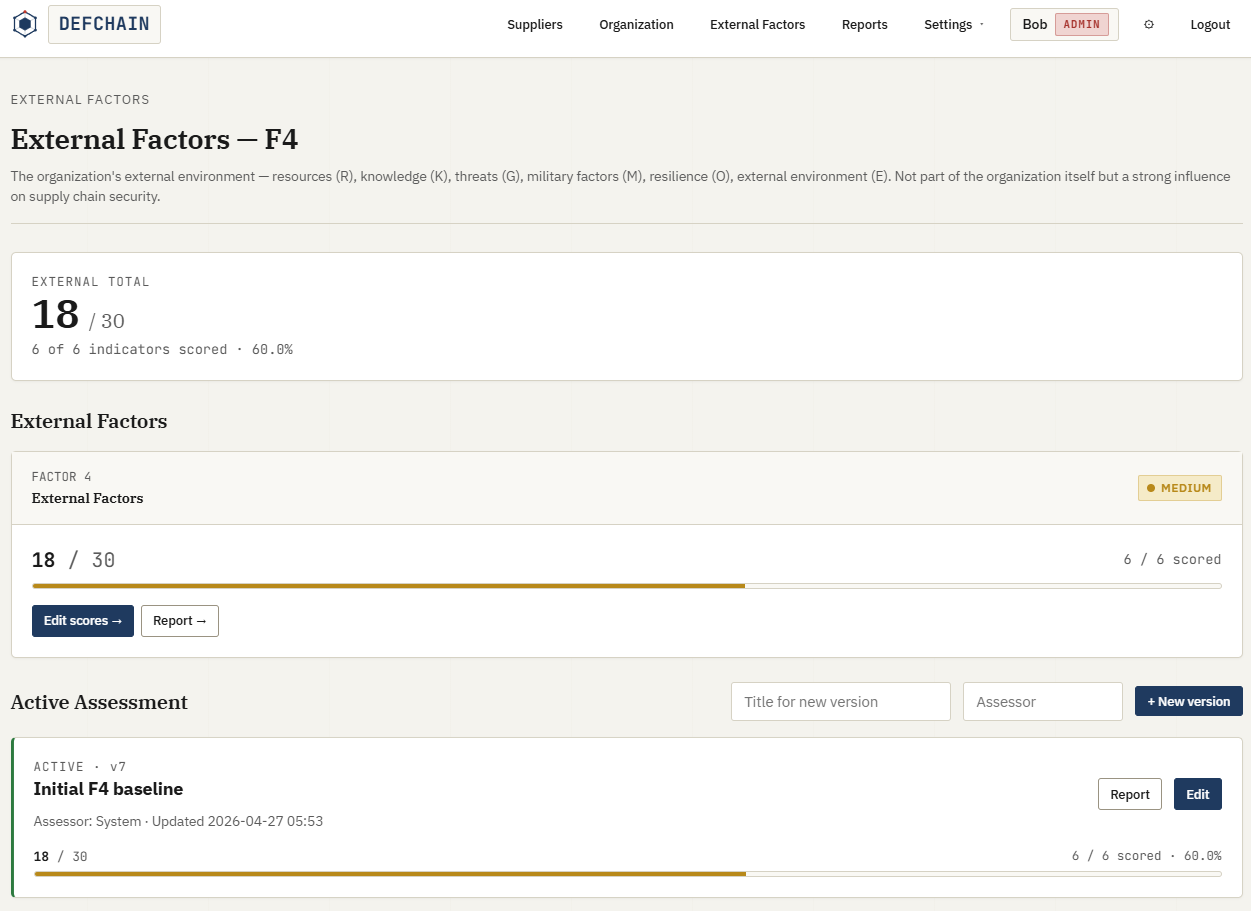This screenshot has width=1251, height=911.
Task: Open the Reports nav item
Action: tap(865, 25)
